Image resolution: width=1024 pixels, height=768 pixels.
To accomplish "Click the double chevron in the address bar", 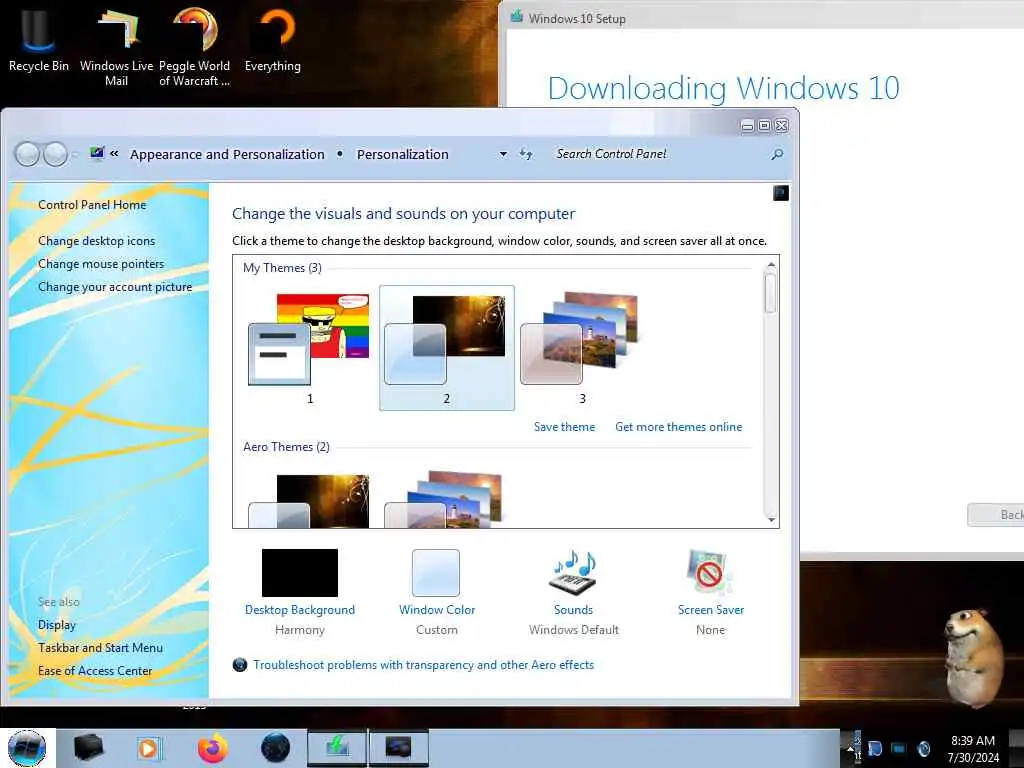I will (x=114, y=153).
